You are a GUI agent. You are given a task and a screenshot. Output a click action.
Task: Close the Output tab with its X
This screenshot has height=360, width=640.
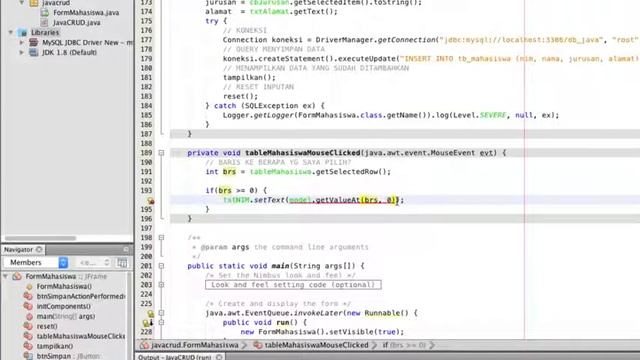219,357
